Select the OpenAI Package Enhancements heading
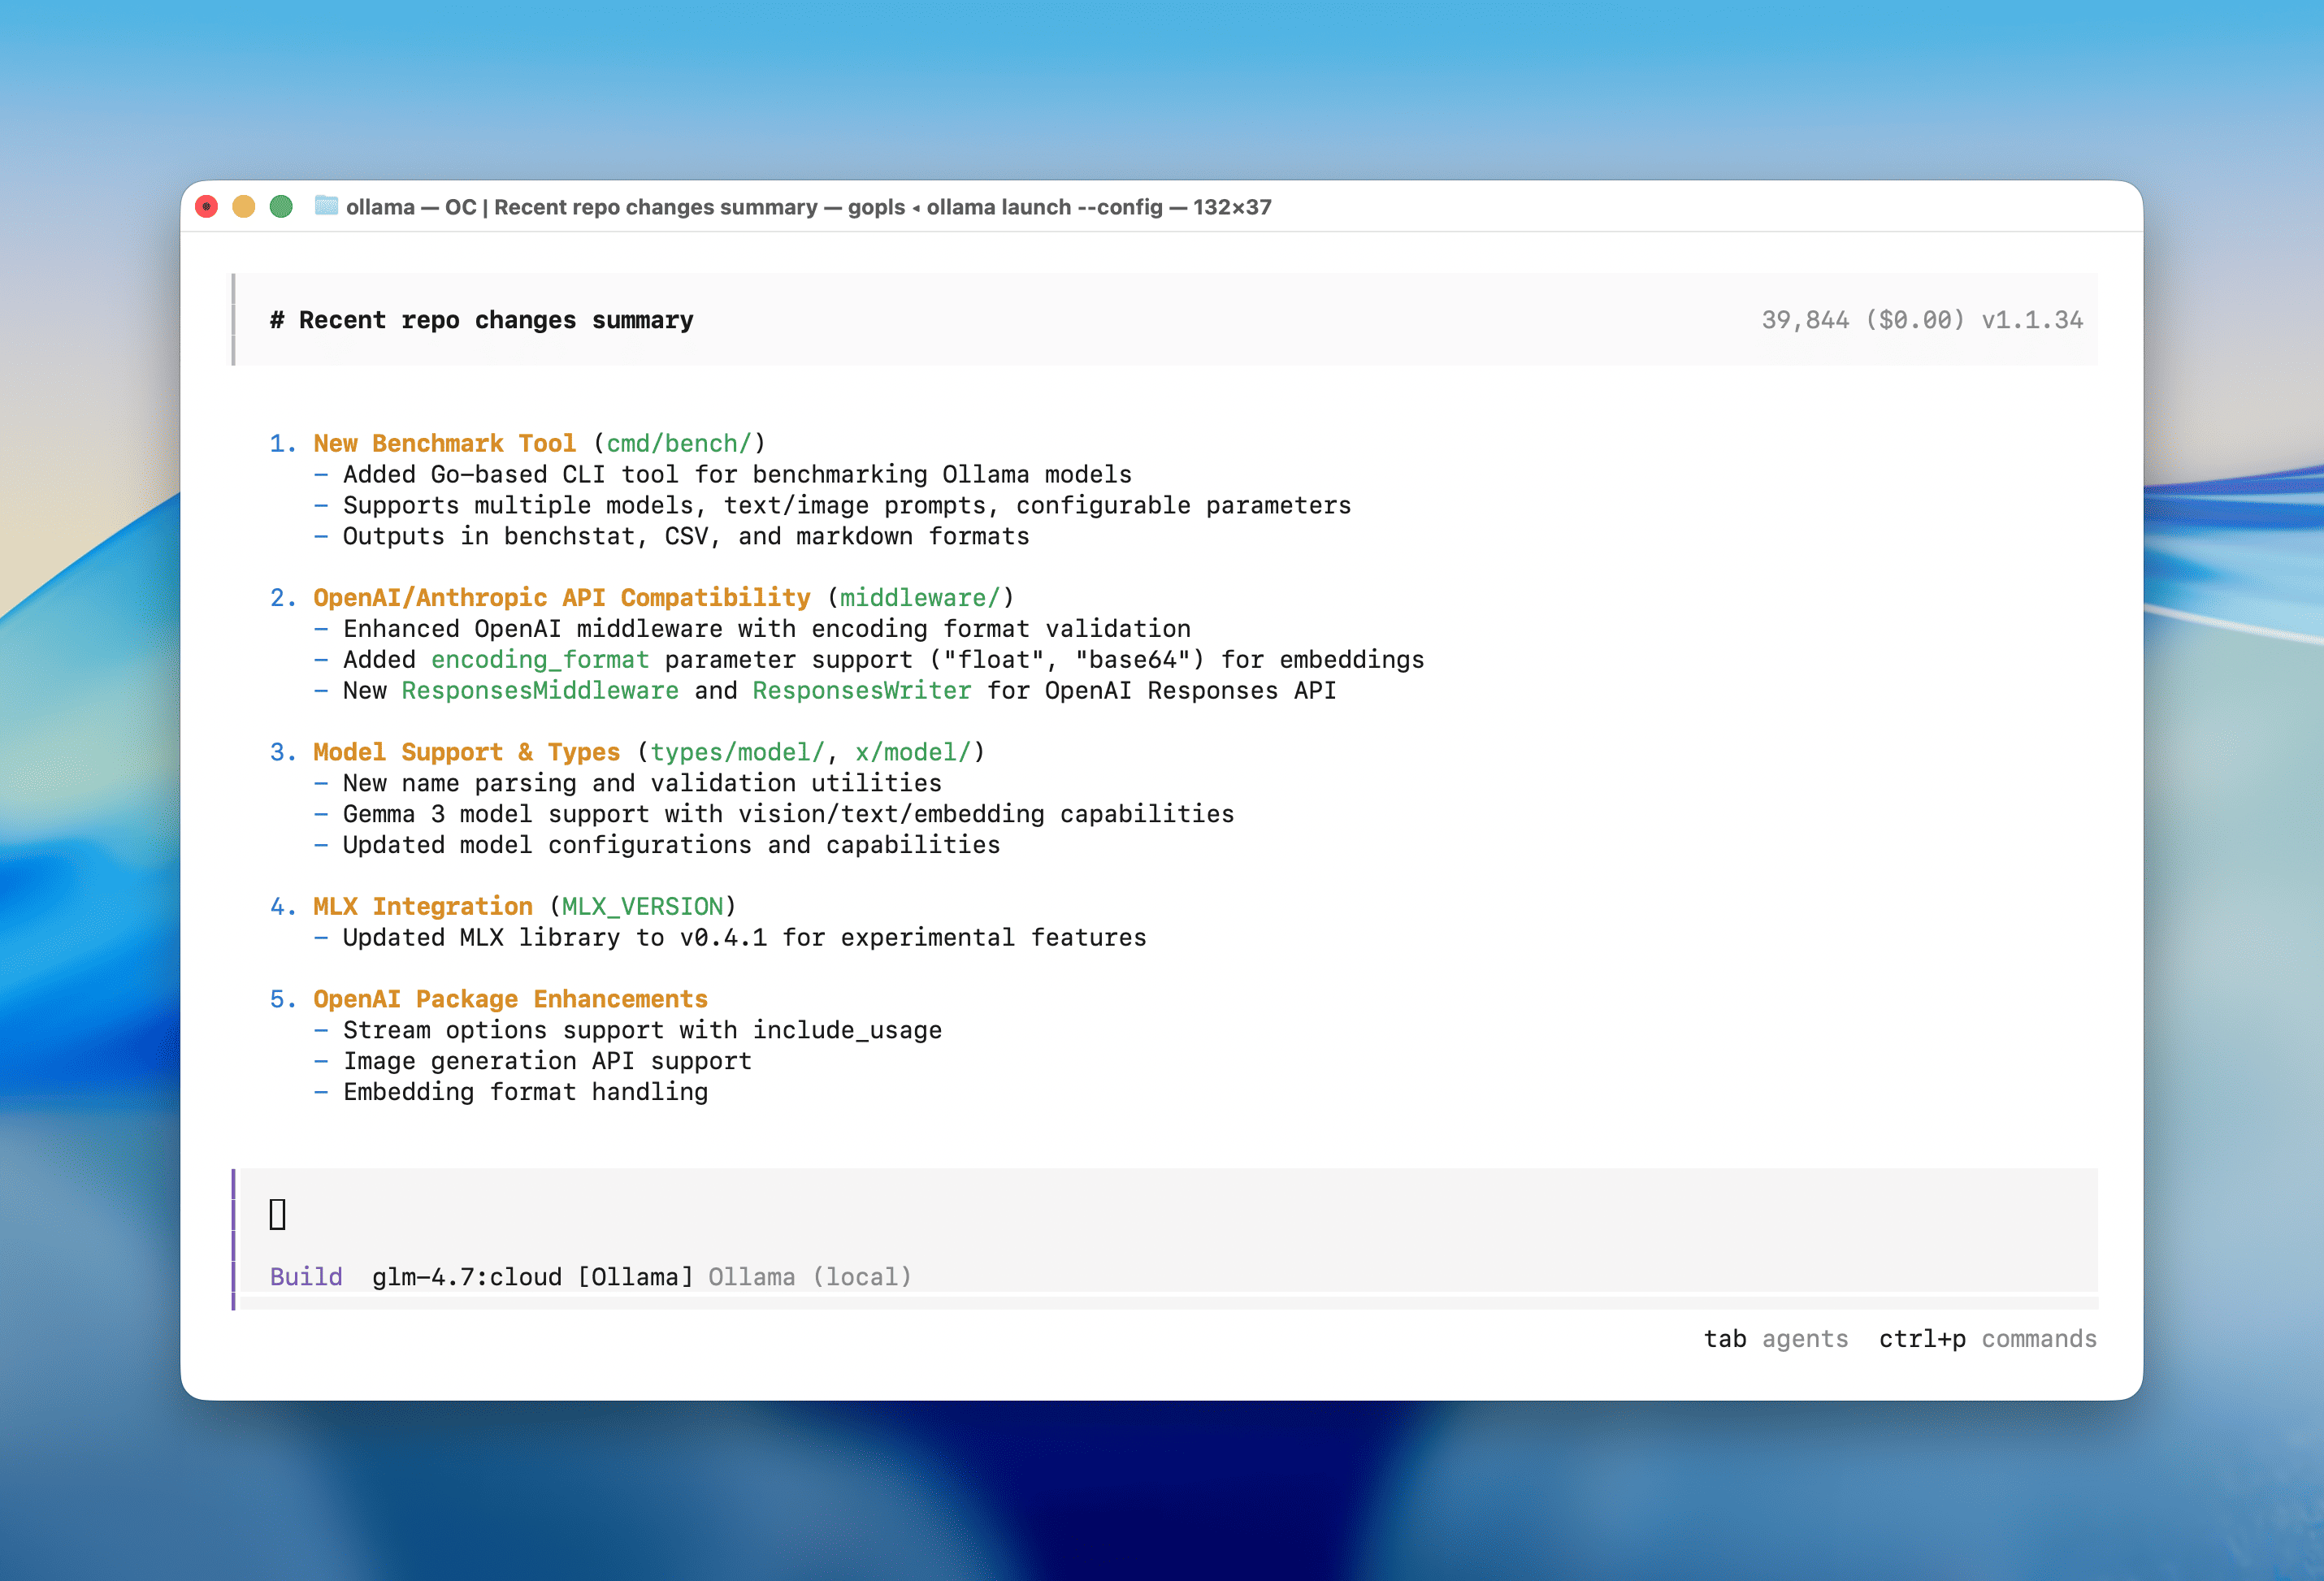This screenshot has width=2324, height=1581. (510, 998)
